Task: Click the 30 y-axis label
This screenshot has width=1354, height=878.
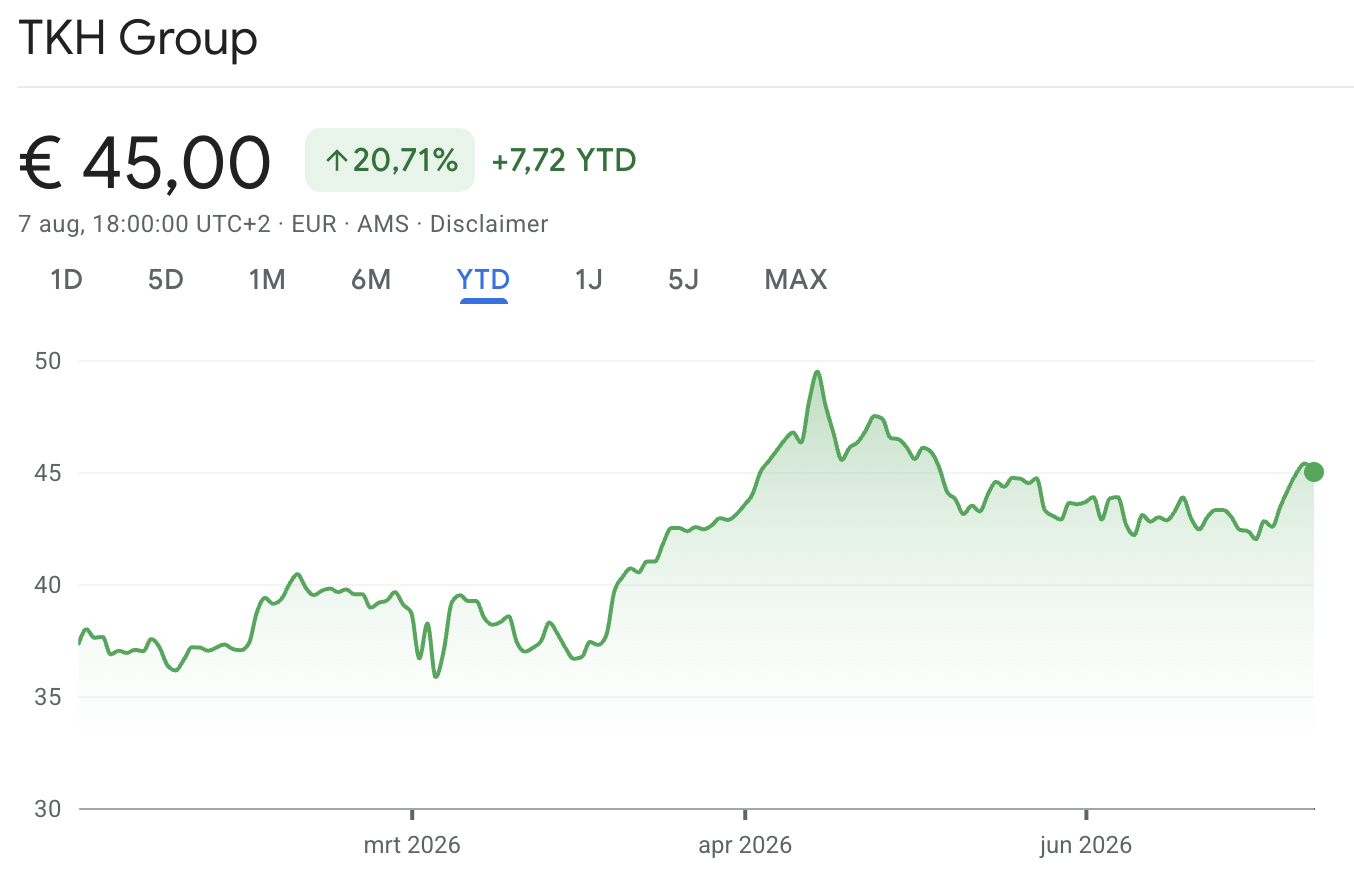Action: point(48,809)
